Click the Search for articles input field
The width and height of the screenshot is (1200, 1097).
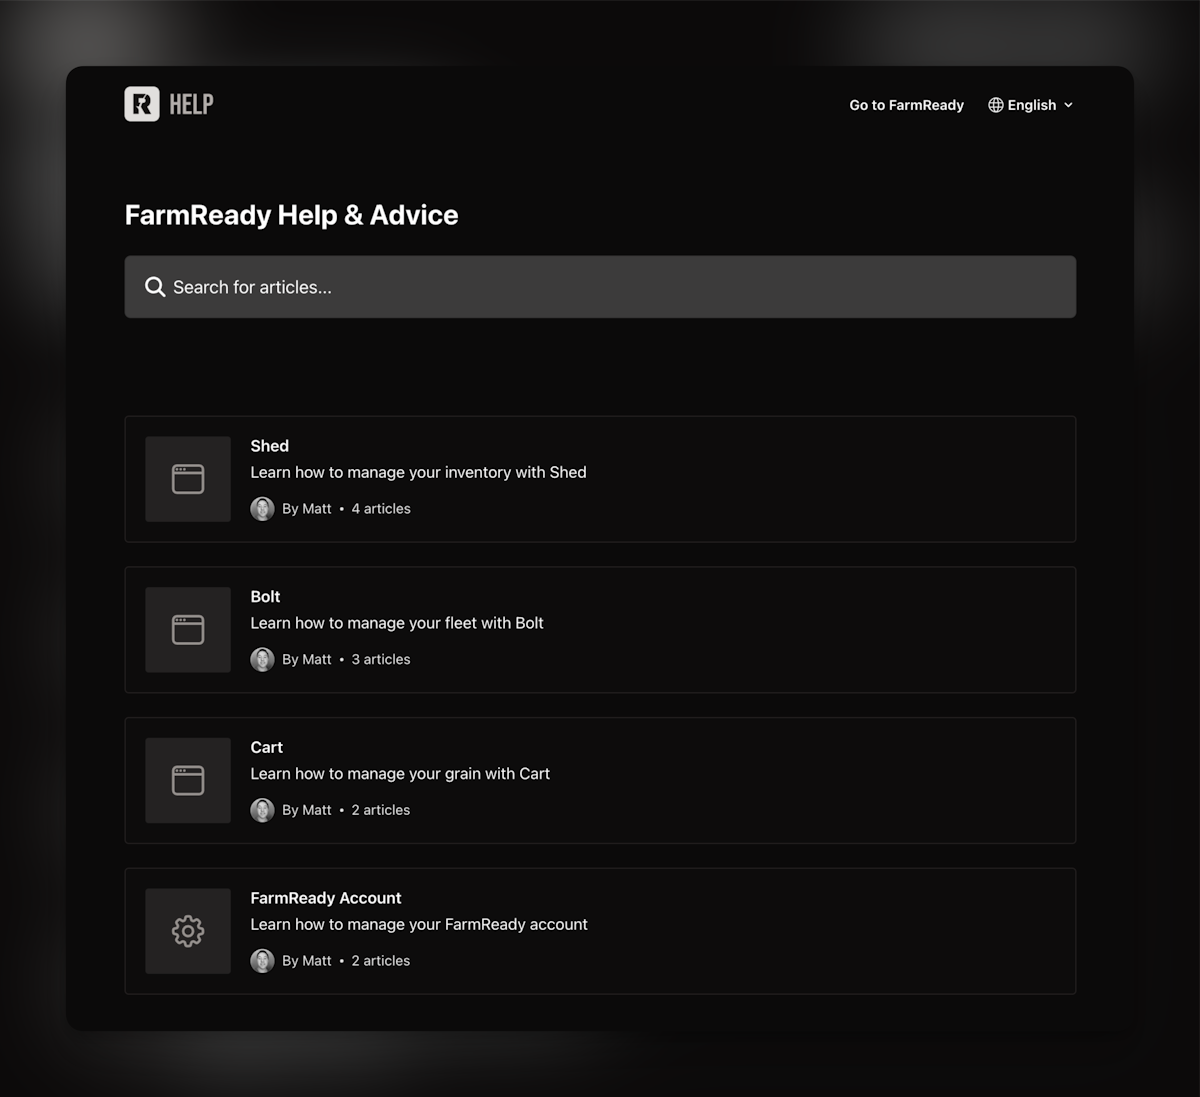pos(600,287)
